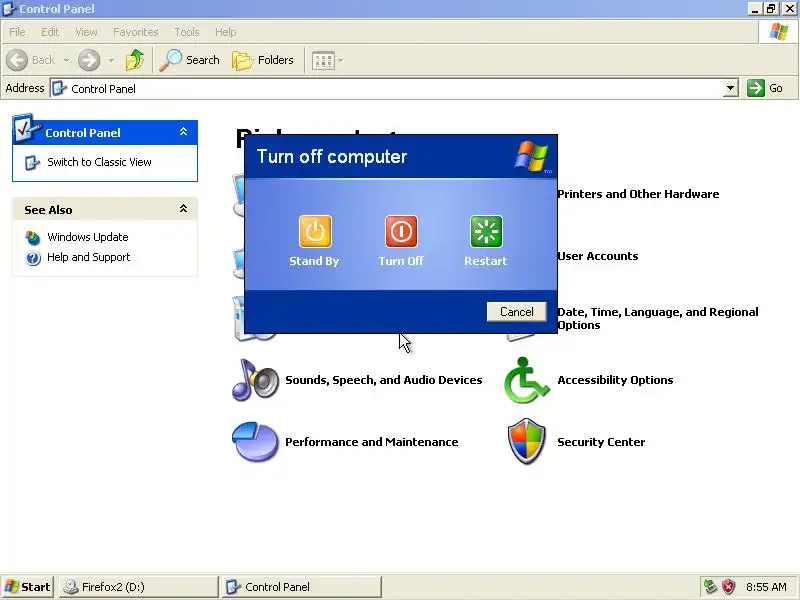This screenshot has height=600, width=800.
Task: Open Sounds, Speech, and Audio Devices icon
Action: click(255, 380)
